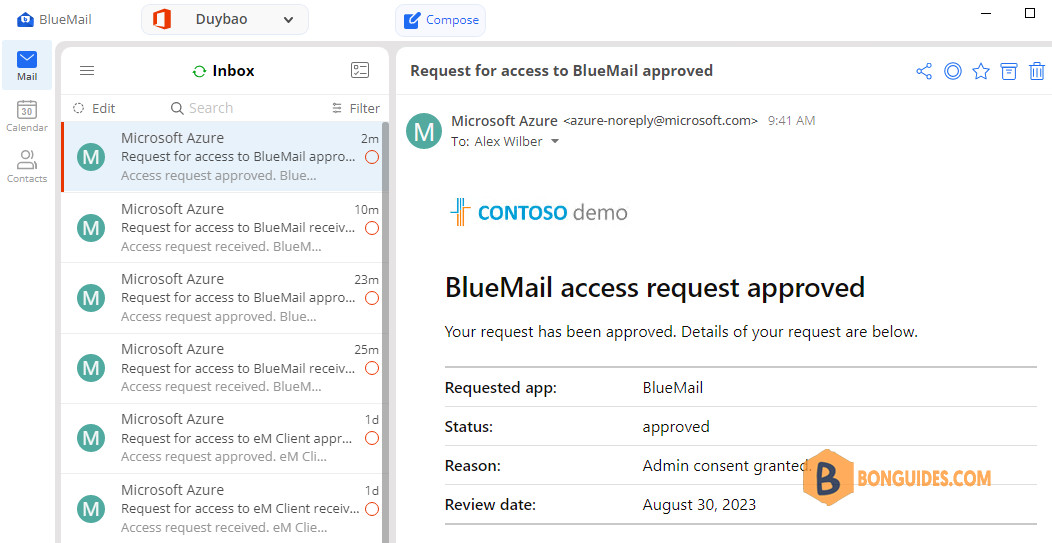Open the 25m 'BlueMail received' email

[222, 368]
